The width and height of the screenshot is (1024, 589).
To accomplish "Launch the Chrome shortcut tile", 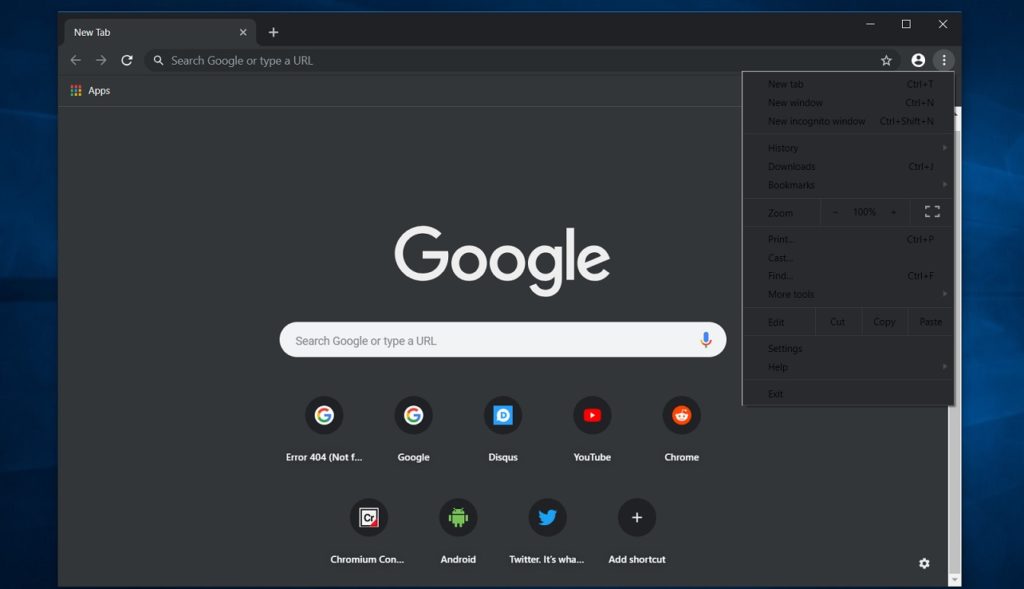I will pos(681,415).
